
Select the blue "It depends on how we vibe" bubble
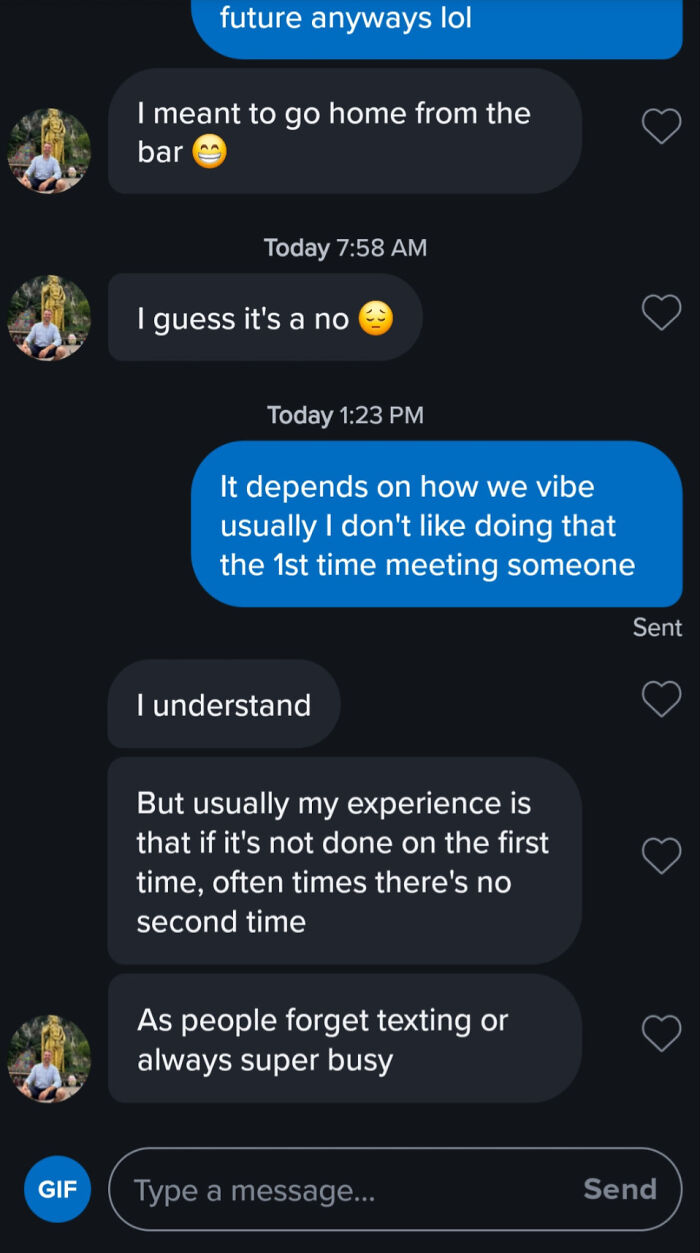[x=440, y=524]
